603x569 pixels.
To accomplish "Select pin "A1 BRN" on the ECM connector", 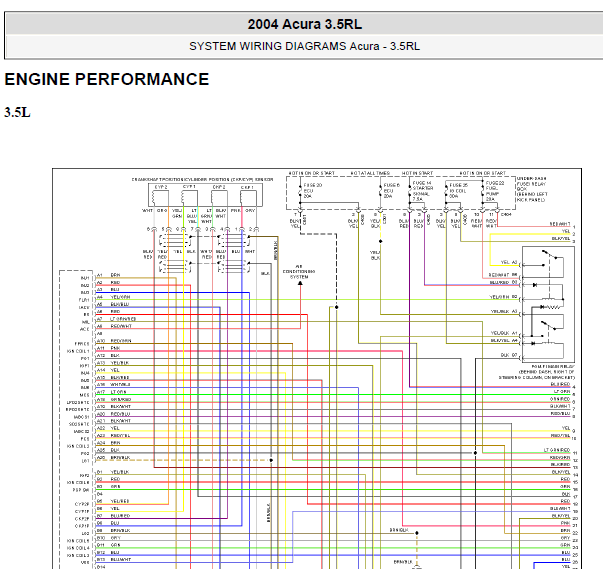I will click(x=108, y=275).
